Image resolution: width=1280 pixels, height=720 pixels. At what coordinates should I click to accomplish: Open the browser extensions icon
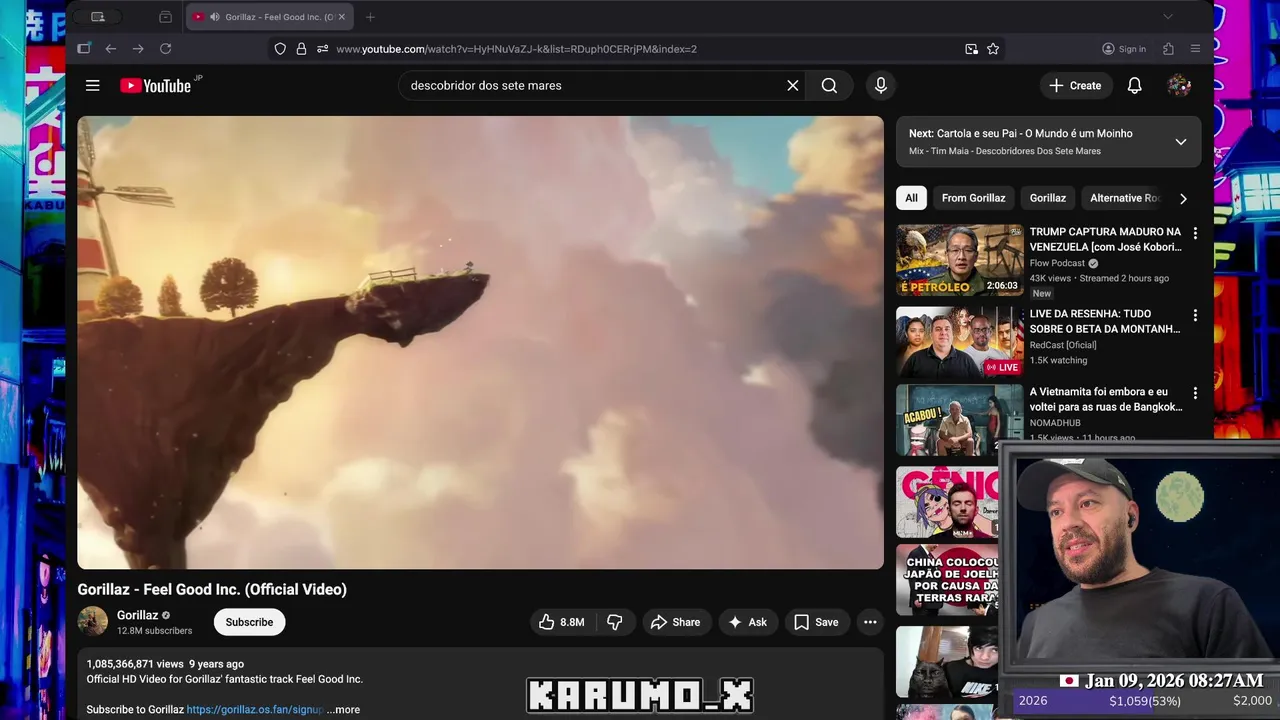pyautogui.click(x=1168, y=49)
